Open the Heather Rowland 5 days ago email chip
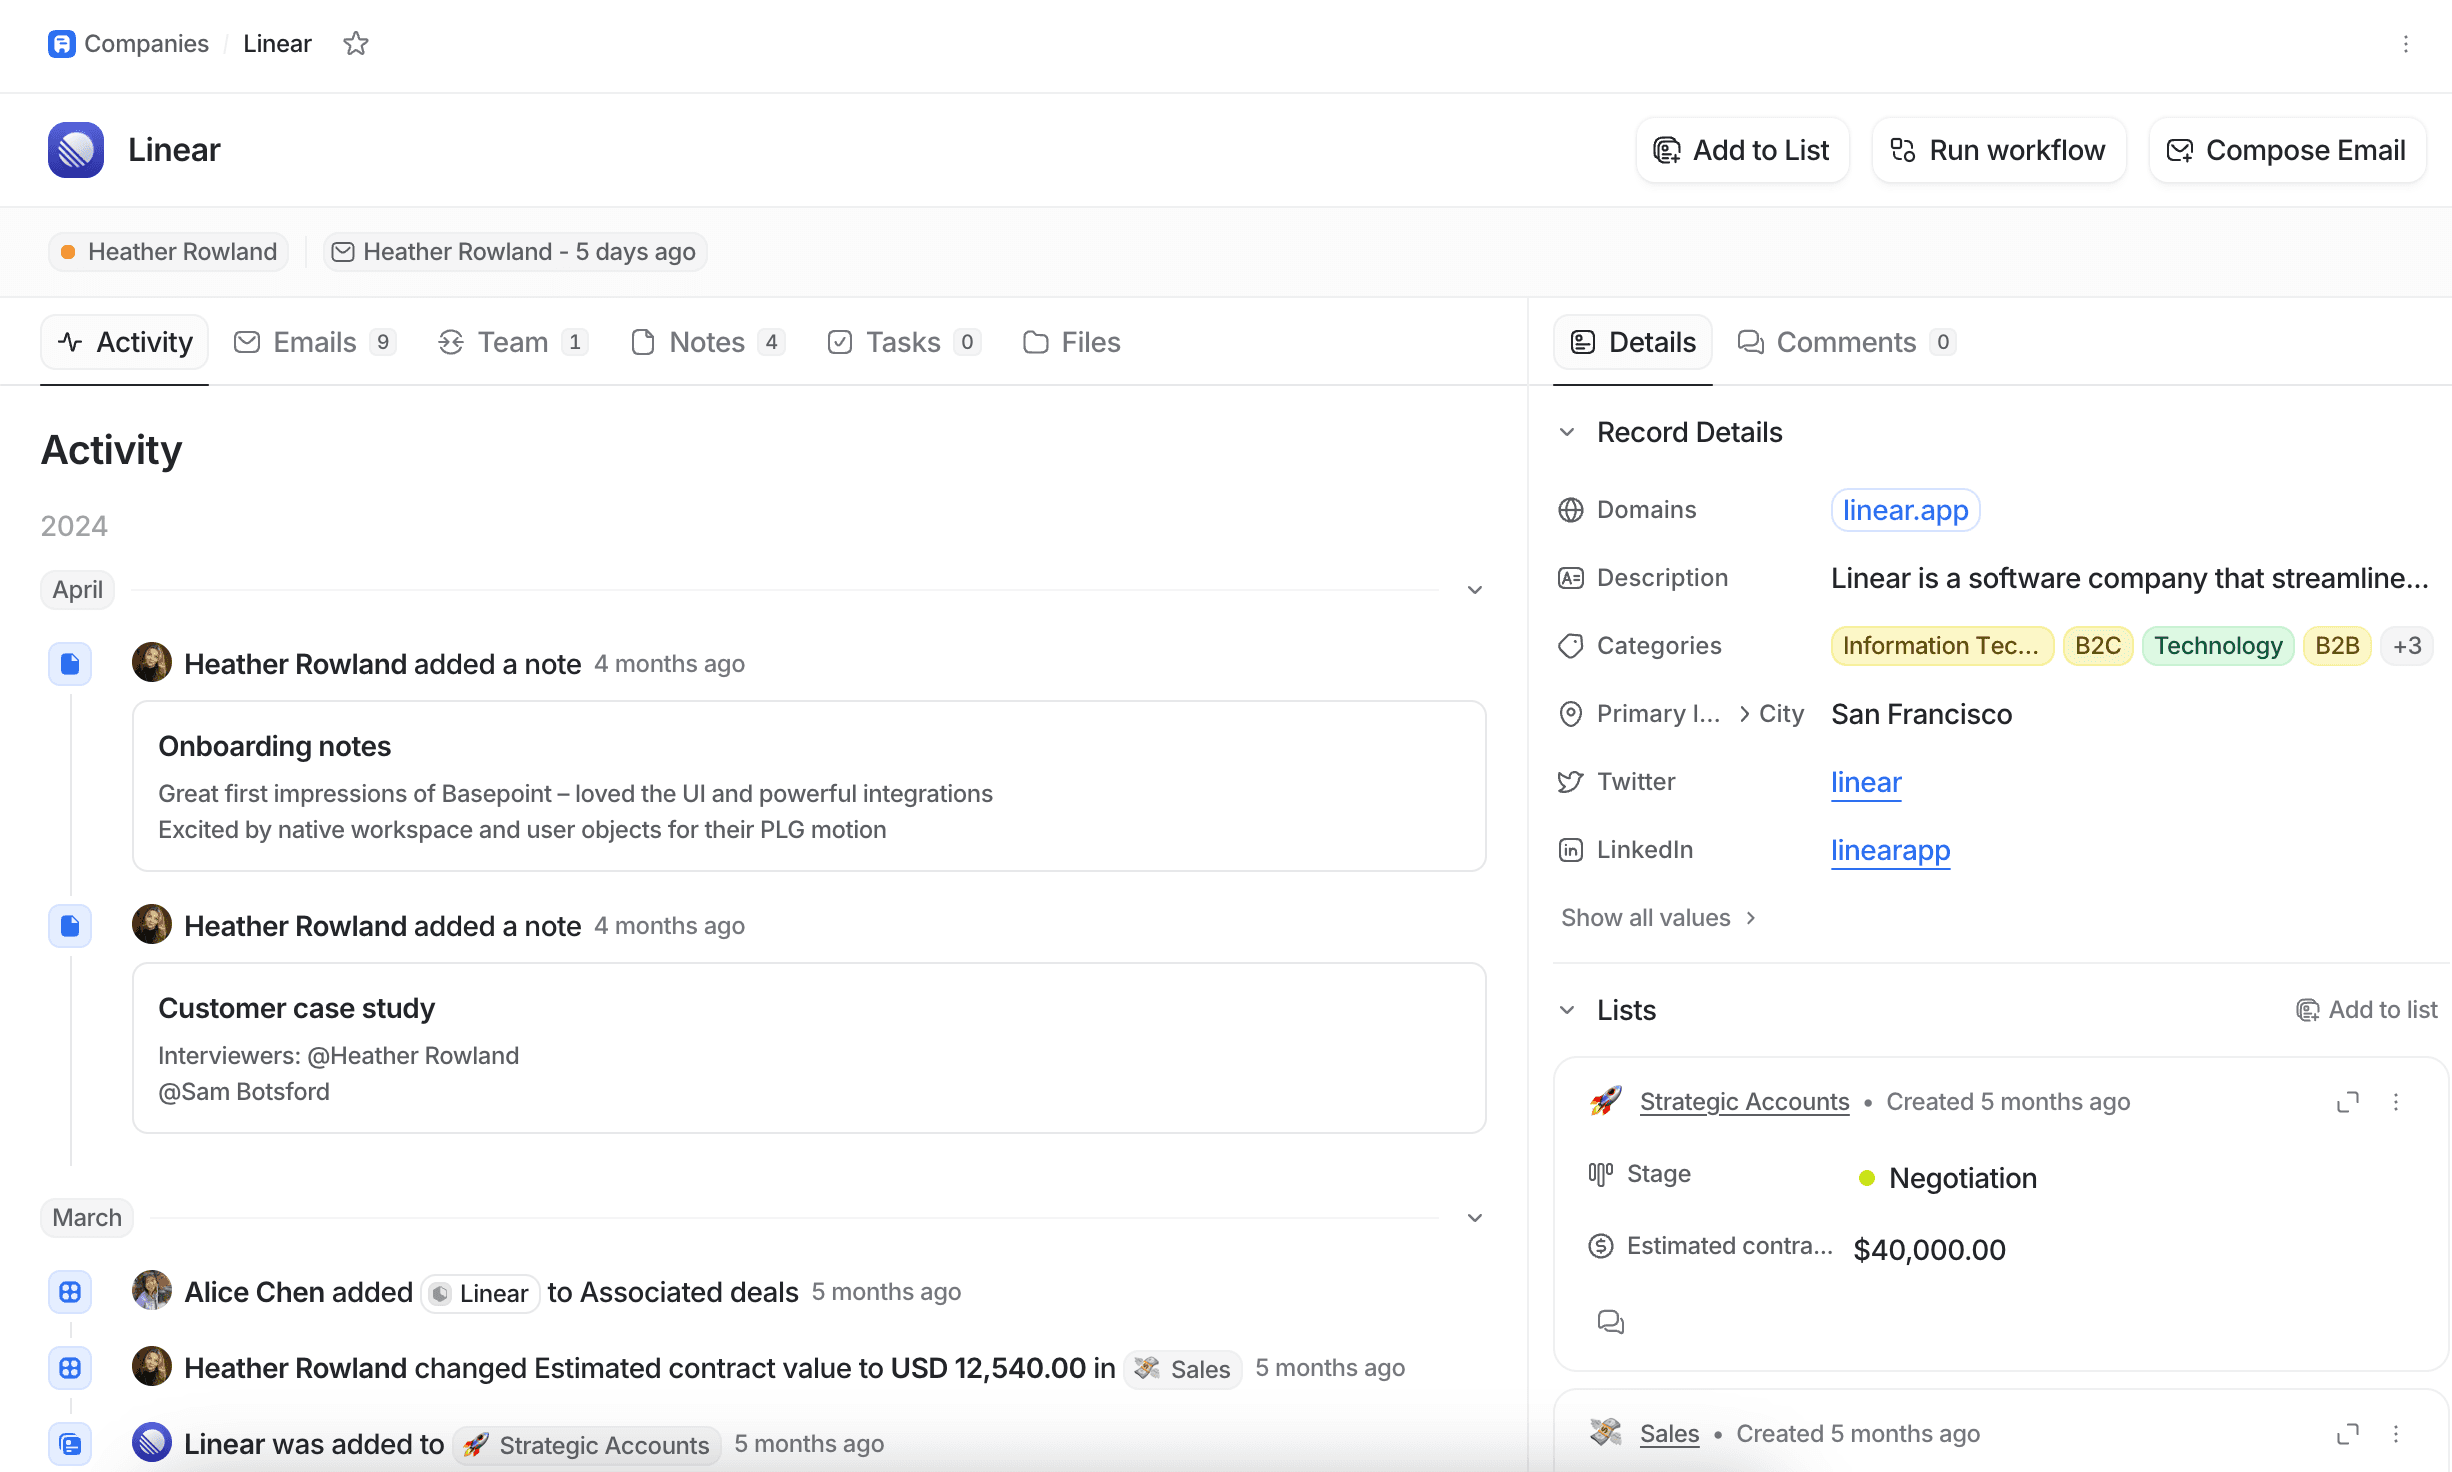 [515, 252]
